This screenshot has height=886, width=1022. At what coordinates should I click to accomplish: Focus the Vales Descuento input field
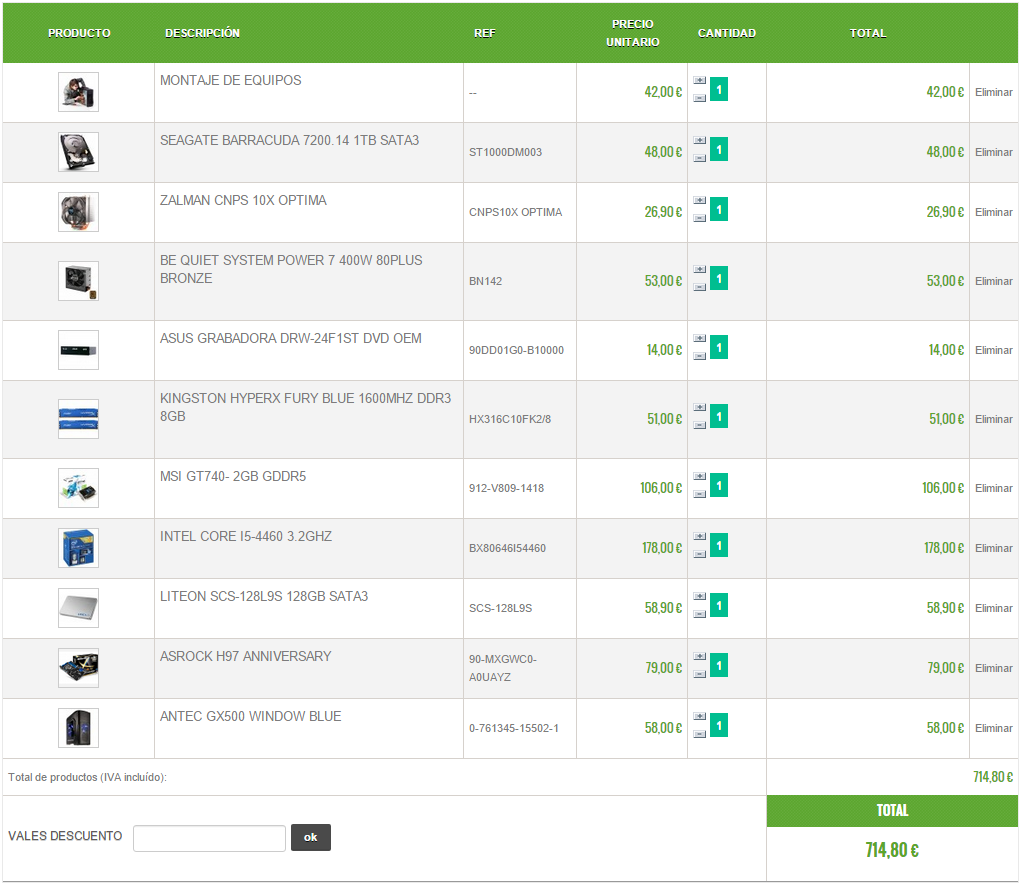209,838
